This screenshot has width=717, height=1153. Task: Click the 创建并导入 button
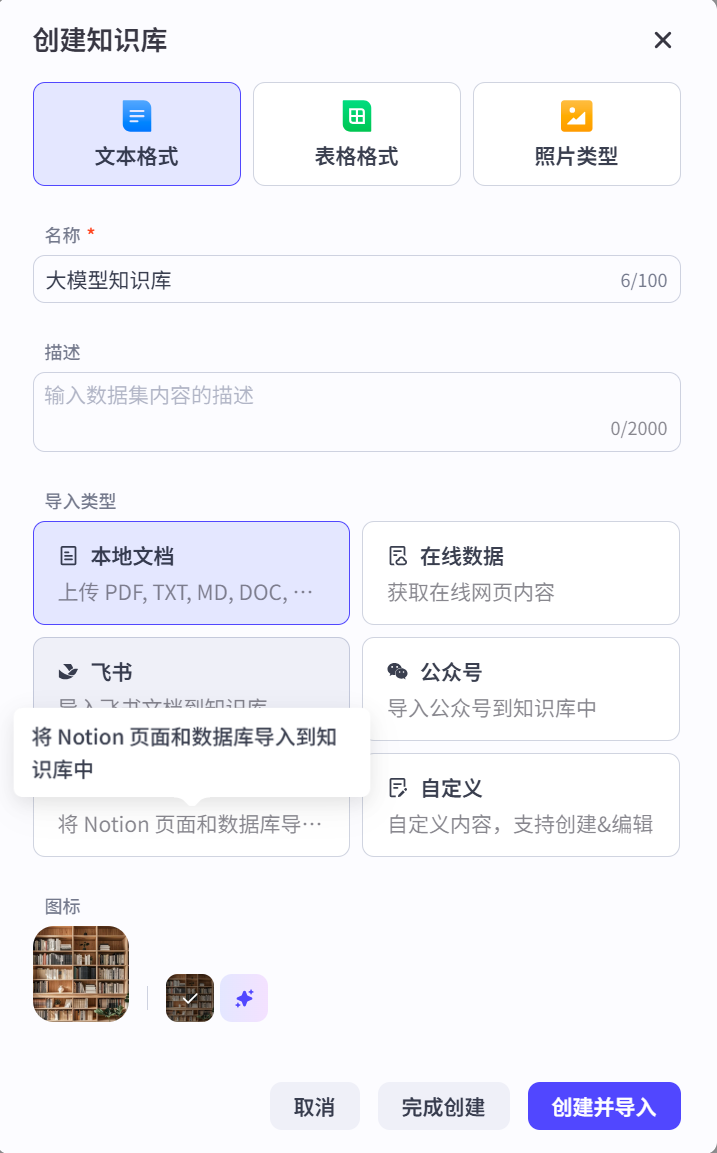pos(604,1106)
